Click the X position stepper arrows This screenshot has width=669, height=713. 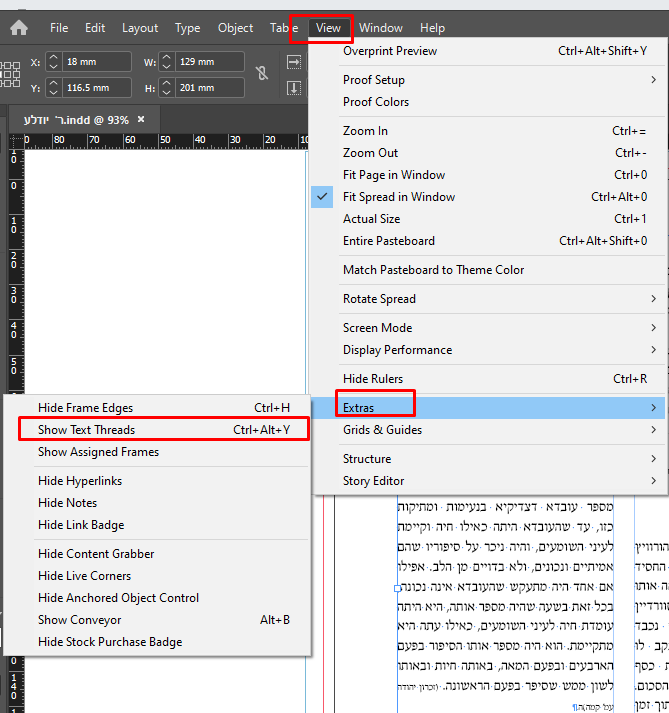(x=54, y=62)
